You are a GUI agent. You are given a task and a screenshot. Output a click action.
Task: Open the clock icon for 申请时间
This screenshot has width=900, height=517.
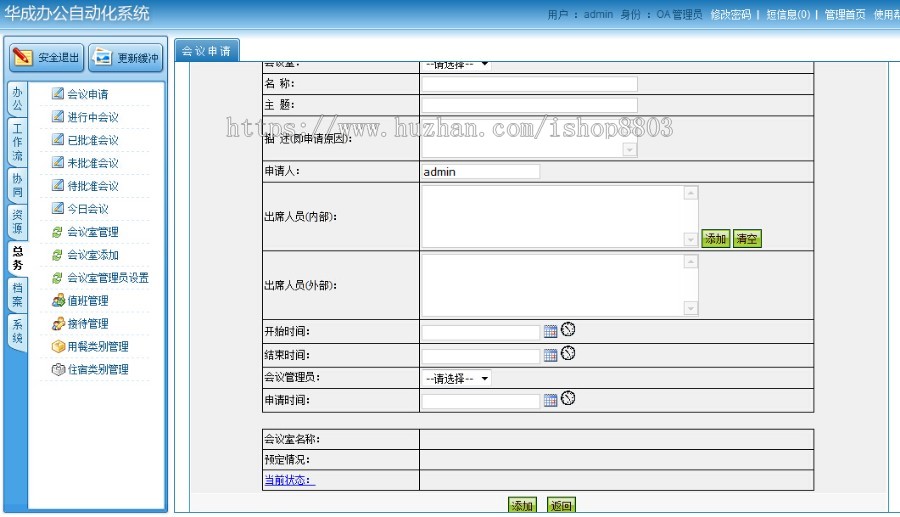click(x=568, y=398)
